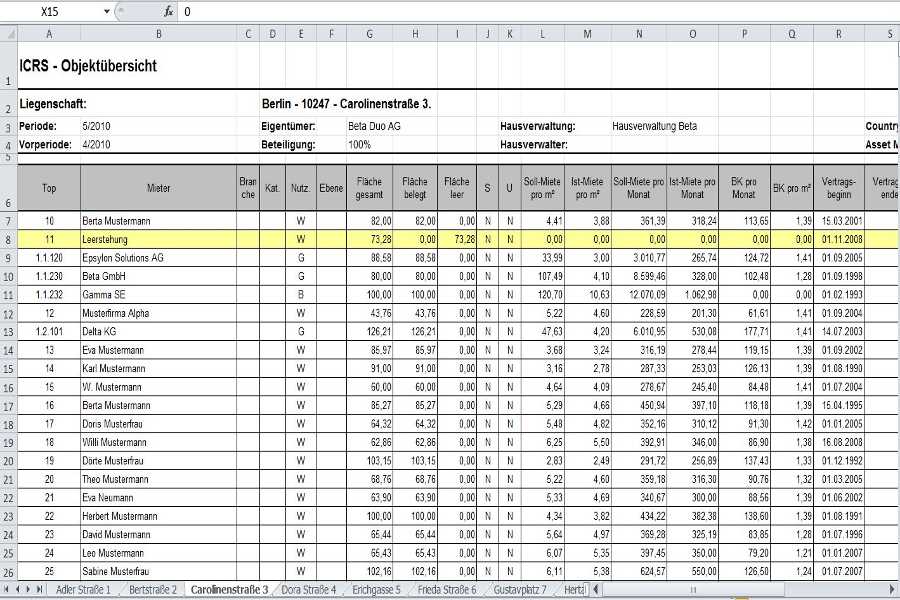900x600 pixels.
Task: Click the David Mustermann cell
Action: click(x=158, y=535)
